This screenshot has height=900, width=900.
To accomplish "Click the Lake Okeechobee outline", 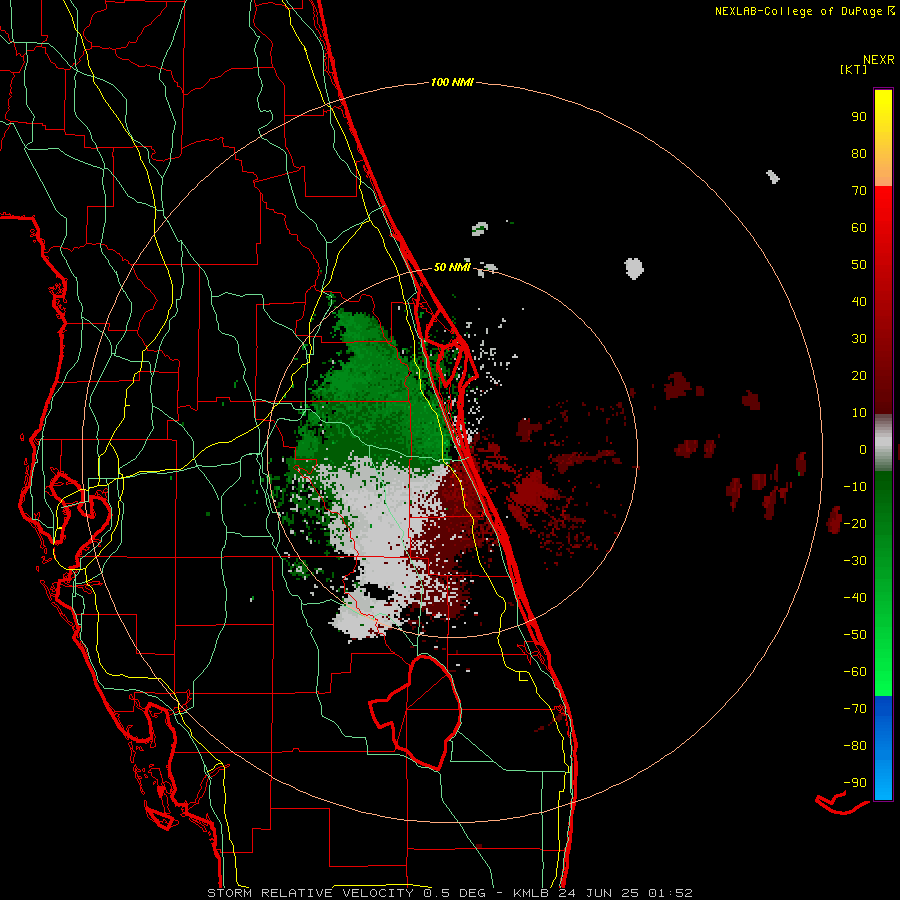I will click(x=417, y=712).
